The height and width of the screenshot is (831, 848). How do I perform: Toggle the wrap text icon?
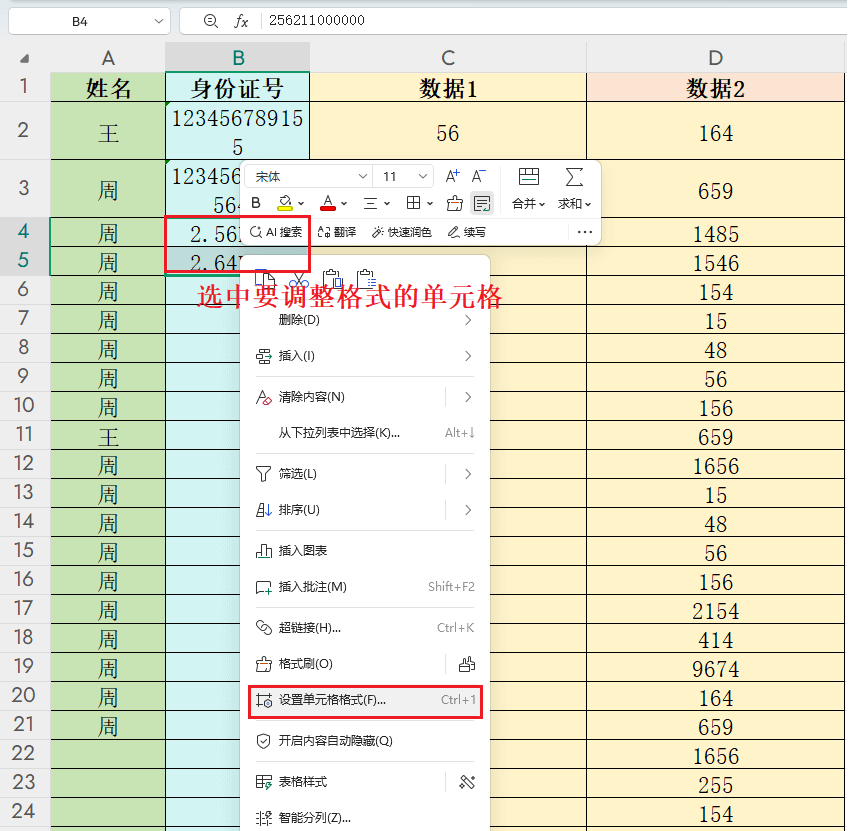pyautogui.click(x=481, y=201)
